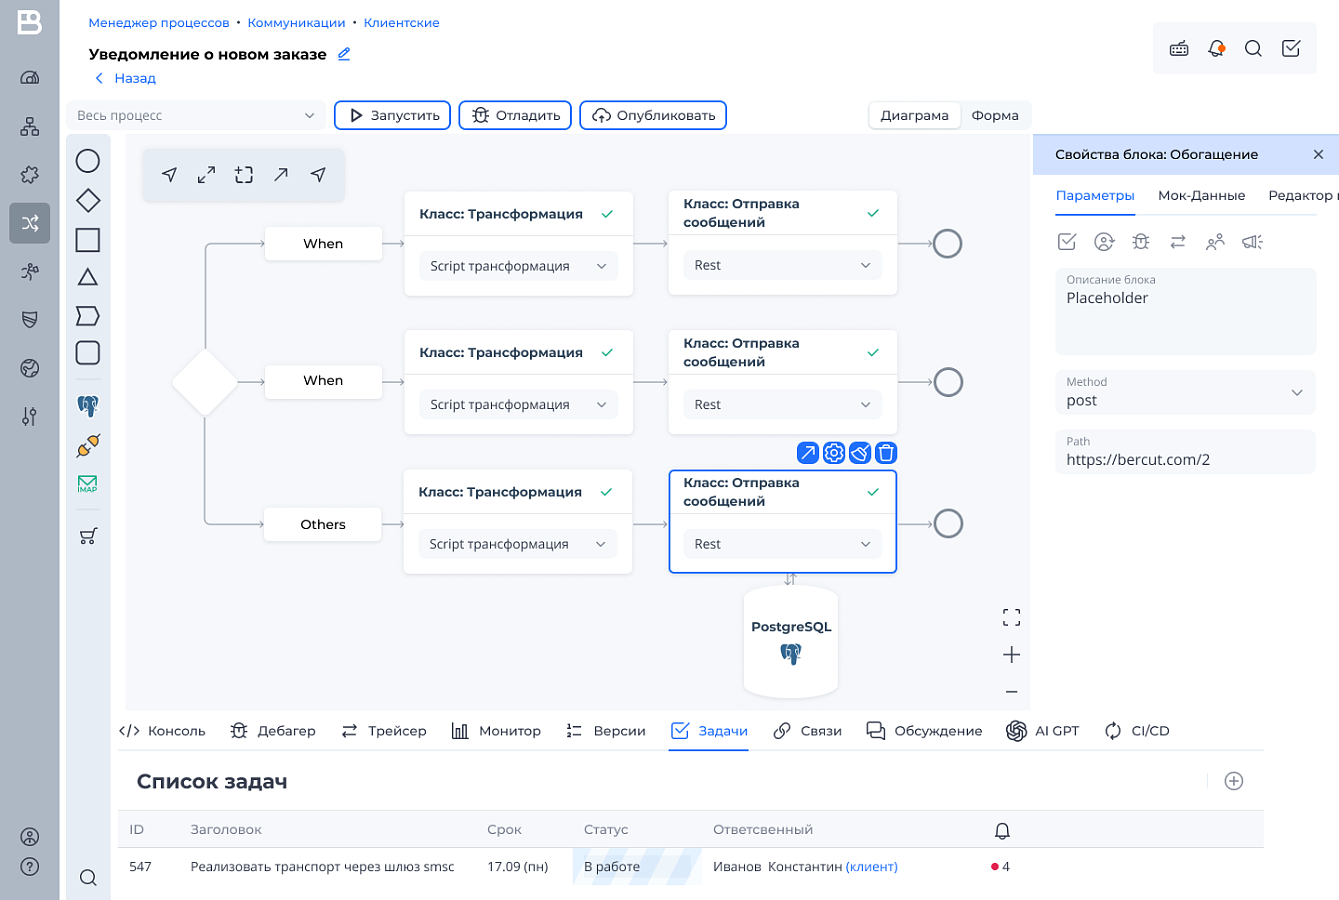Click the Path input field
The image size is (1339, 900).
[1185, 452]
